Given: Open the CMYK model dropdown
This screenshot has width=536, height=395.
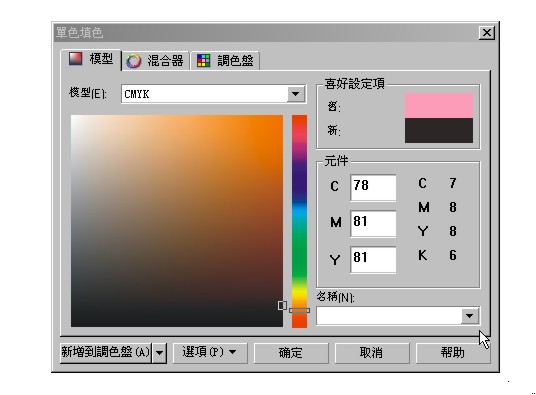Looking at the screenshot, I should tap(296, 94).
